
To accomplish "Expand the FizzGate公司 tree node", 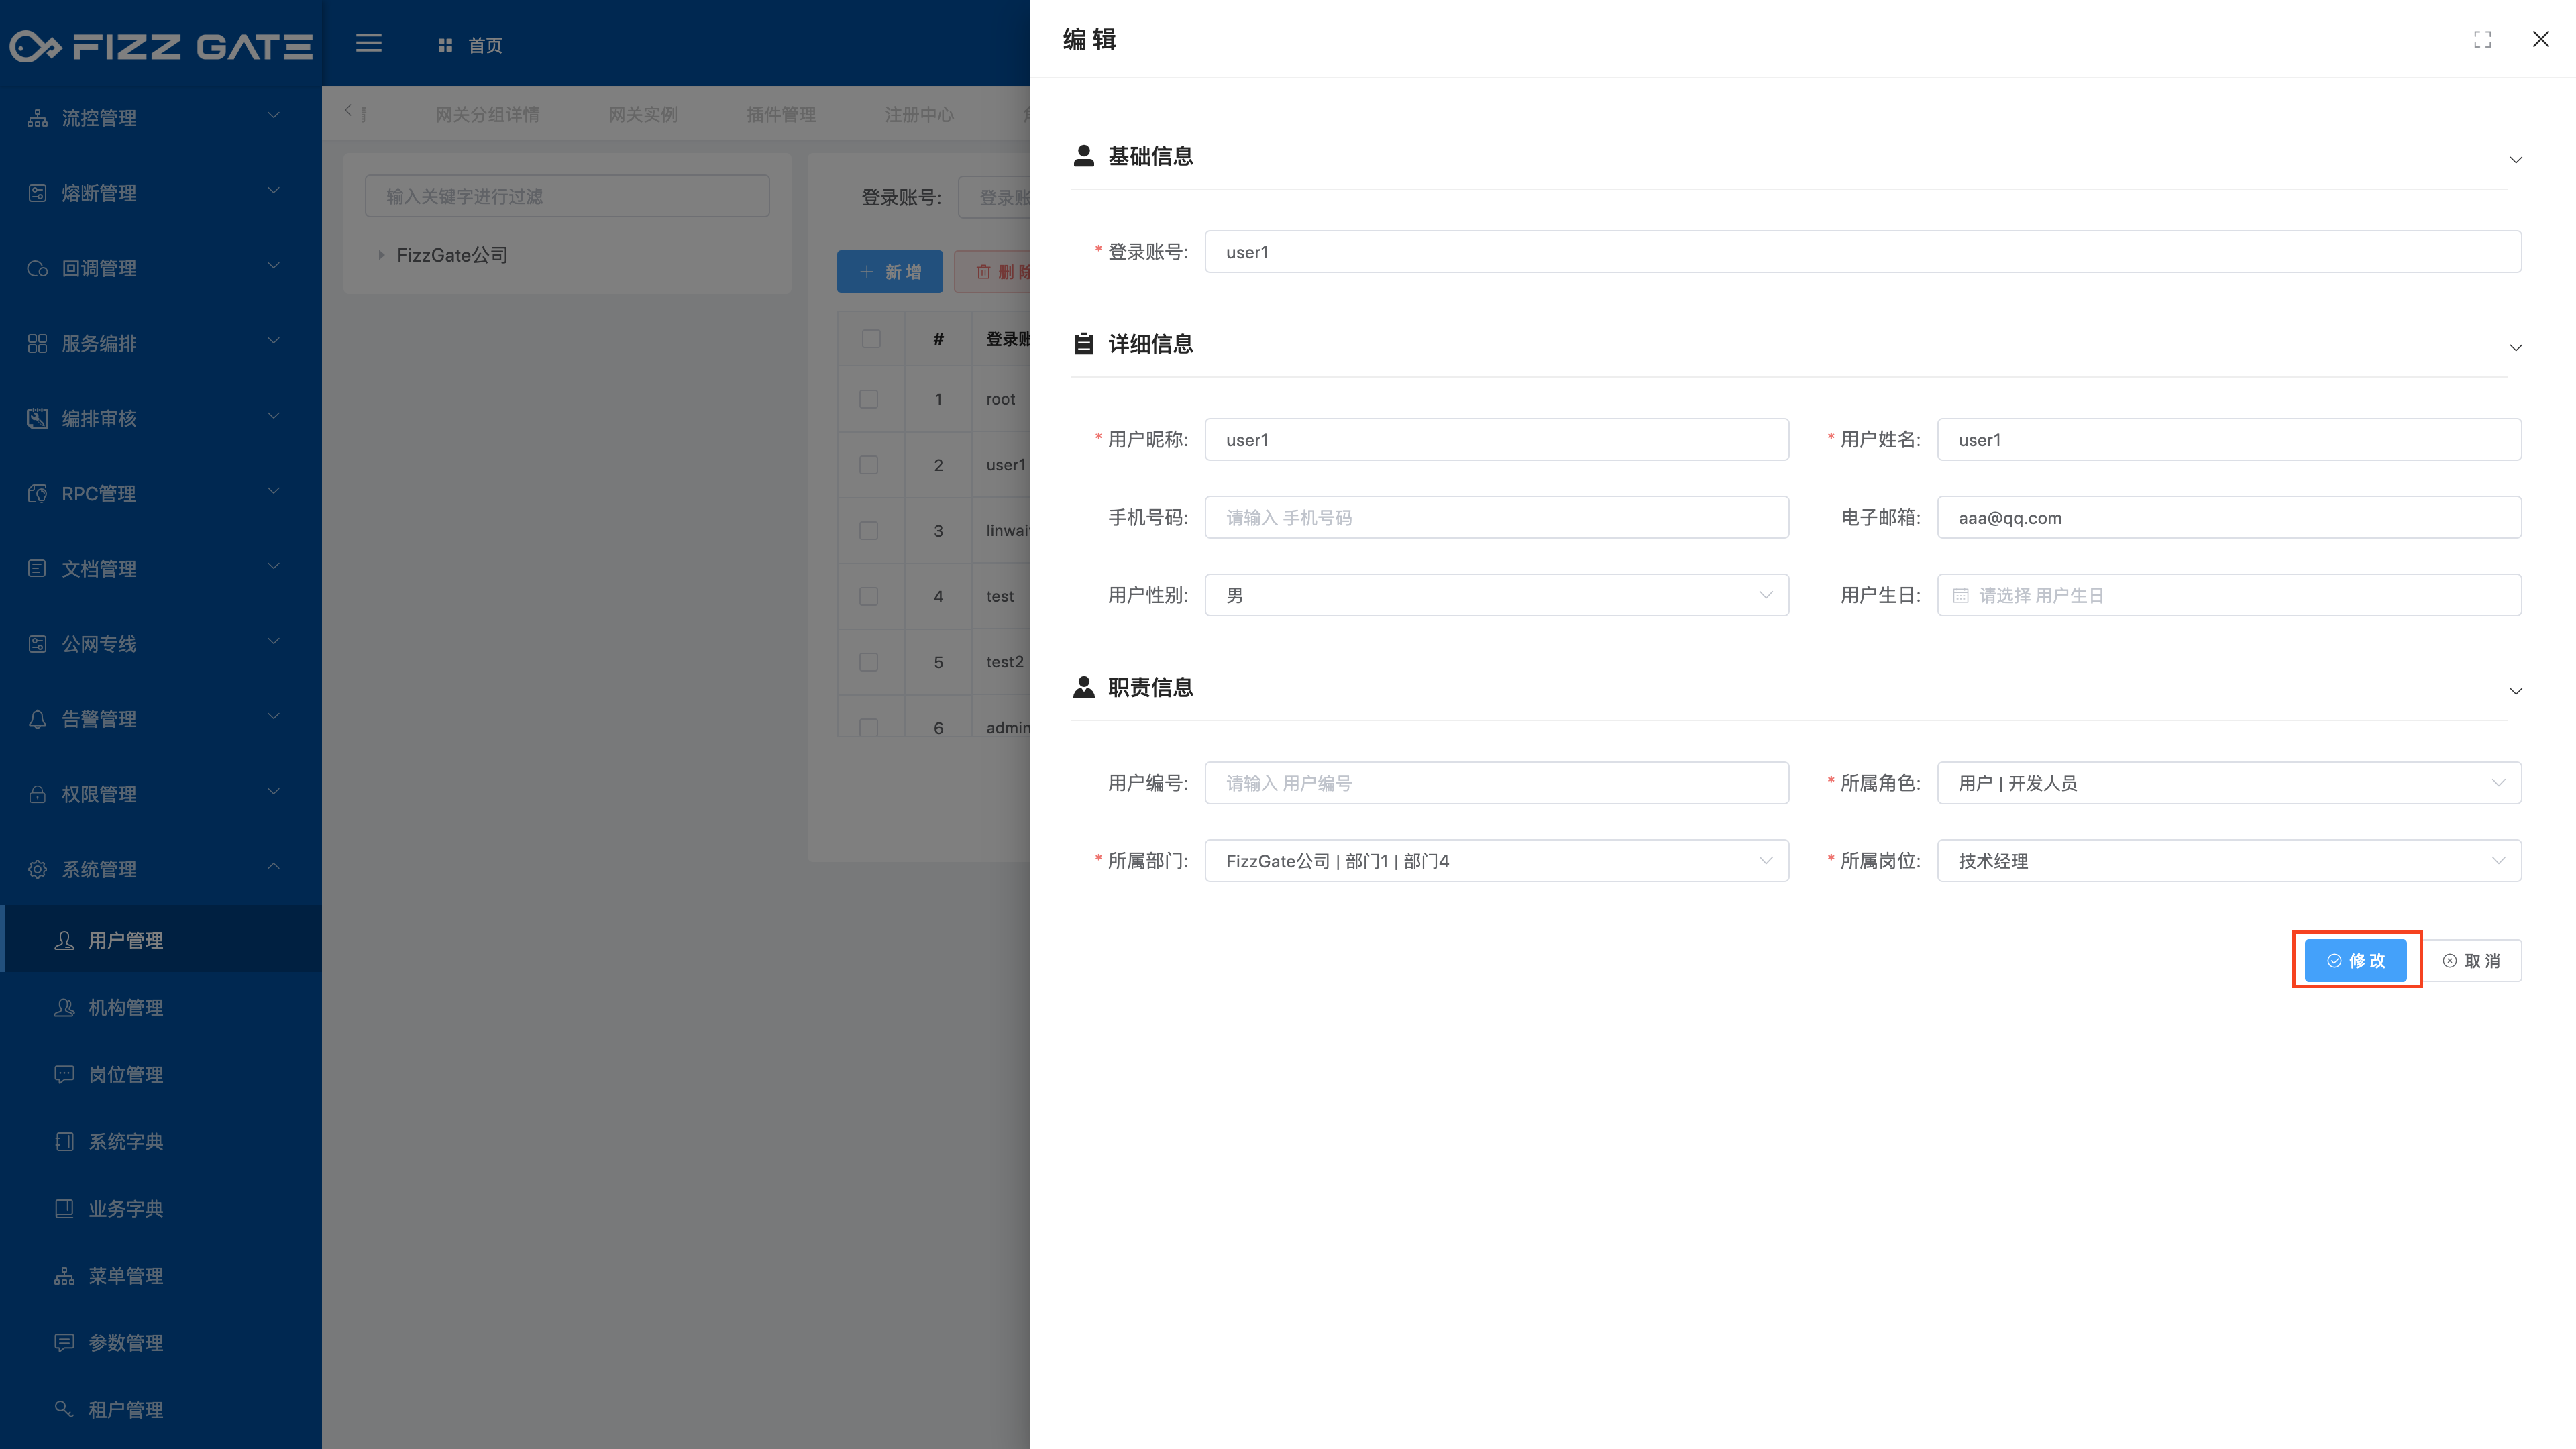I will tap(381, 255).
